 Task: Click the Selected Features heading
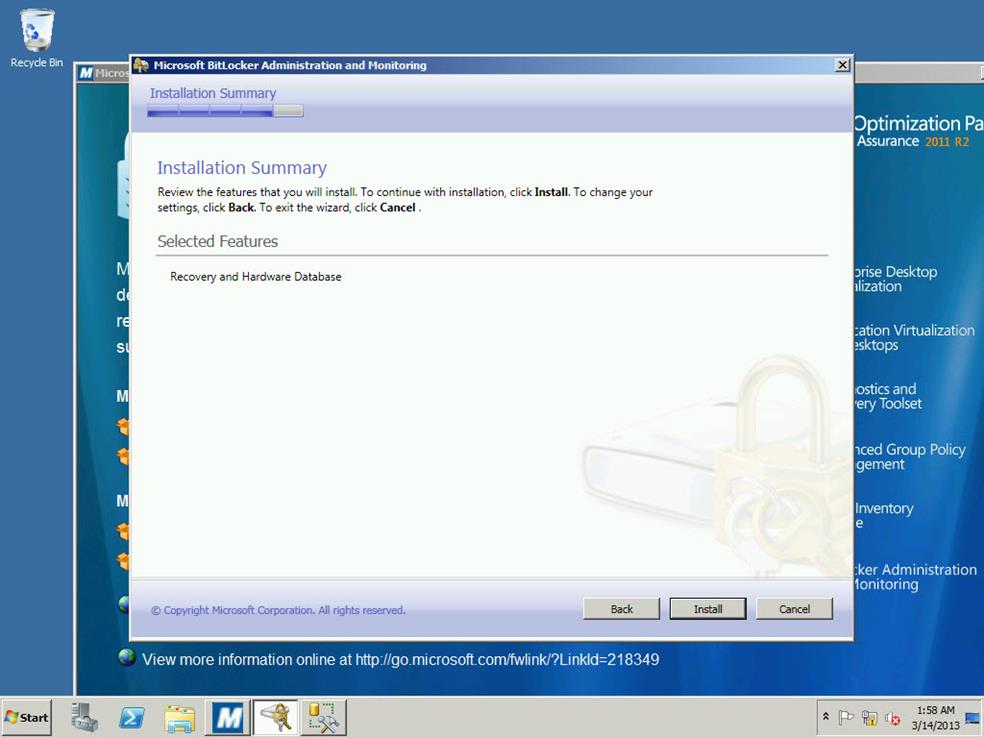coord(218,242)
